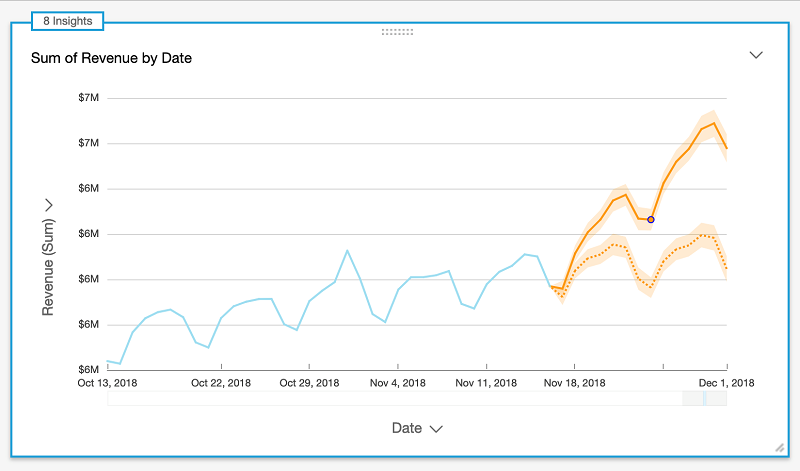
Task: Click the Revenue (Sum) axis label
Action: coord(48,267)
